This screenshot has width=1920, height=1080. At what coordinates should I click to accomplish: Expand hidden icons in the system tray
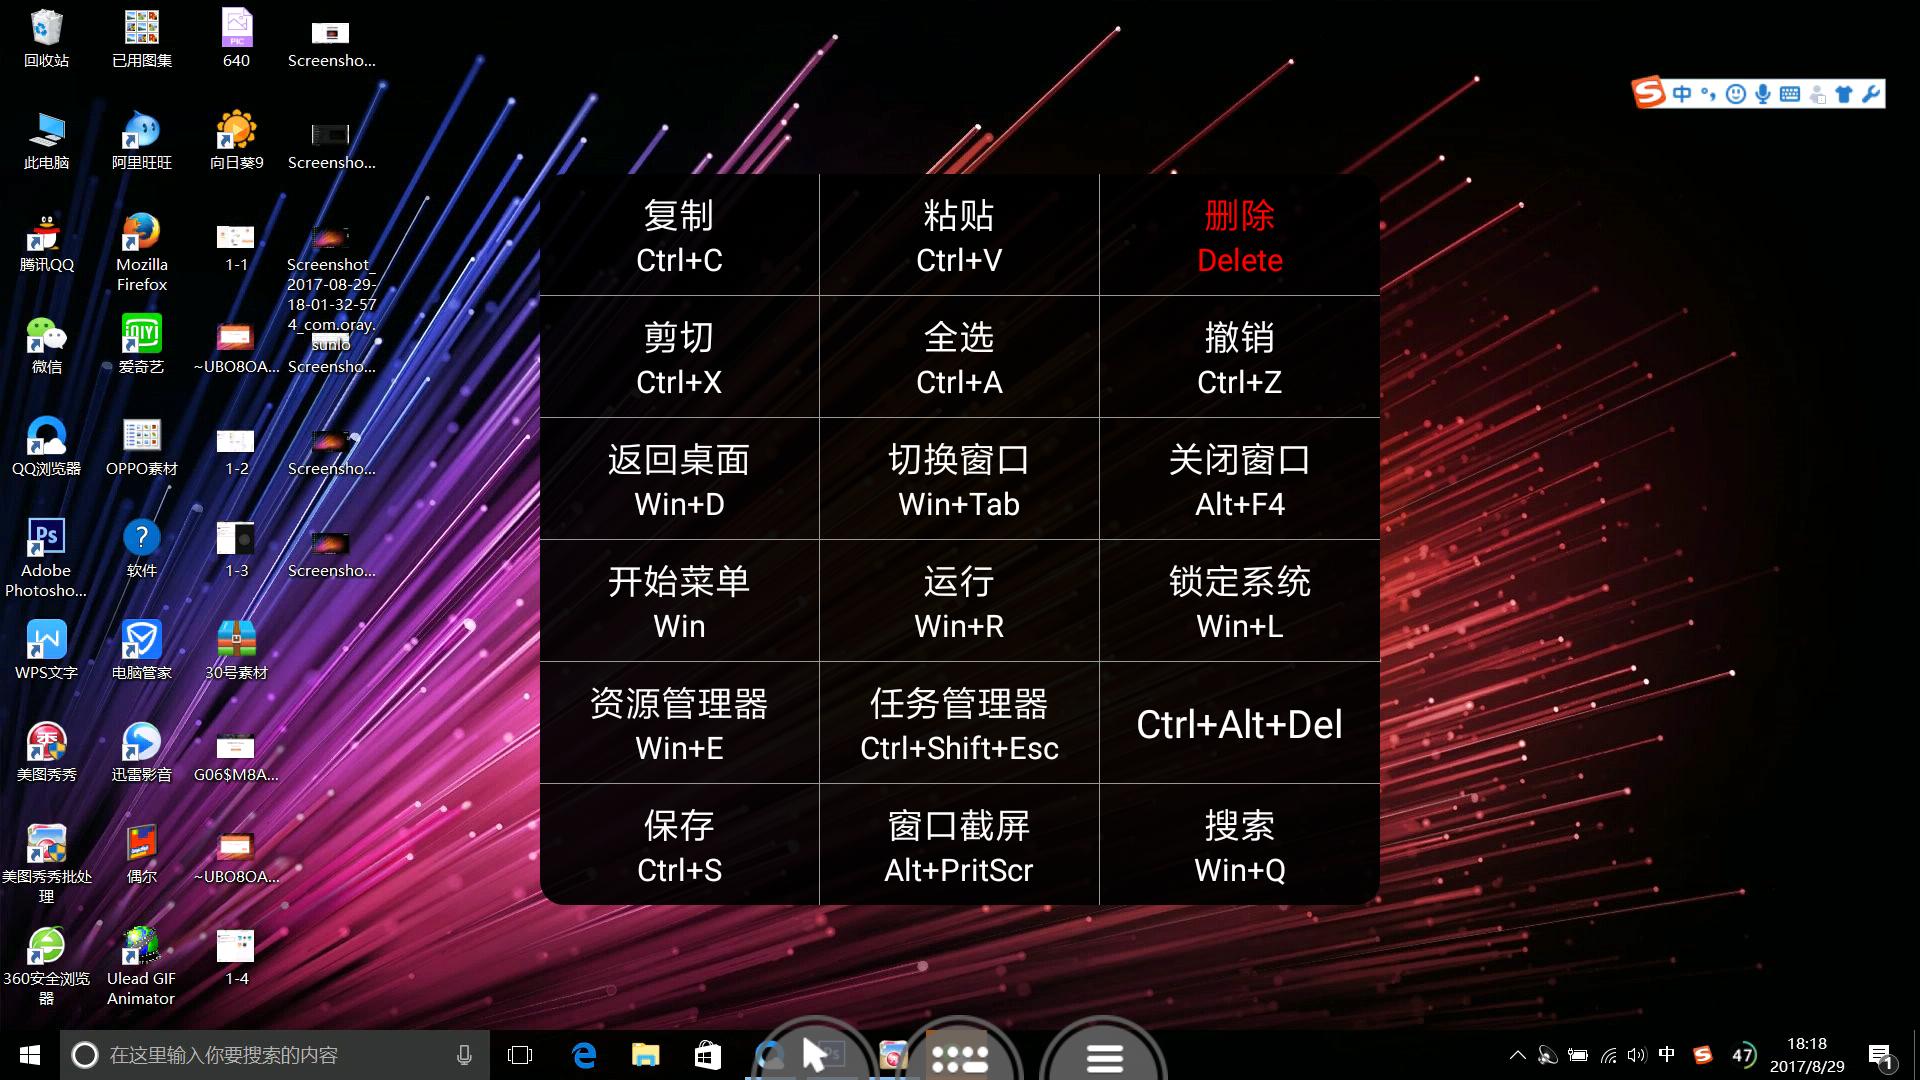coord(1517,1054)
